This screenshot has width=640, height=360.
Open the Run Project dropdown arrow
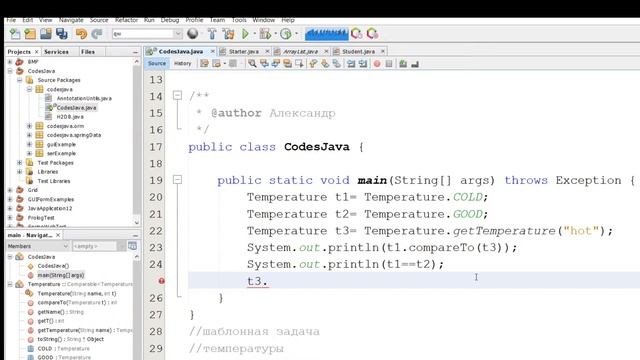[x=254, y=34]
